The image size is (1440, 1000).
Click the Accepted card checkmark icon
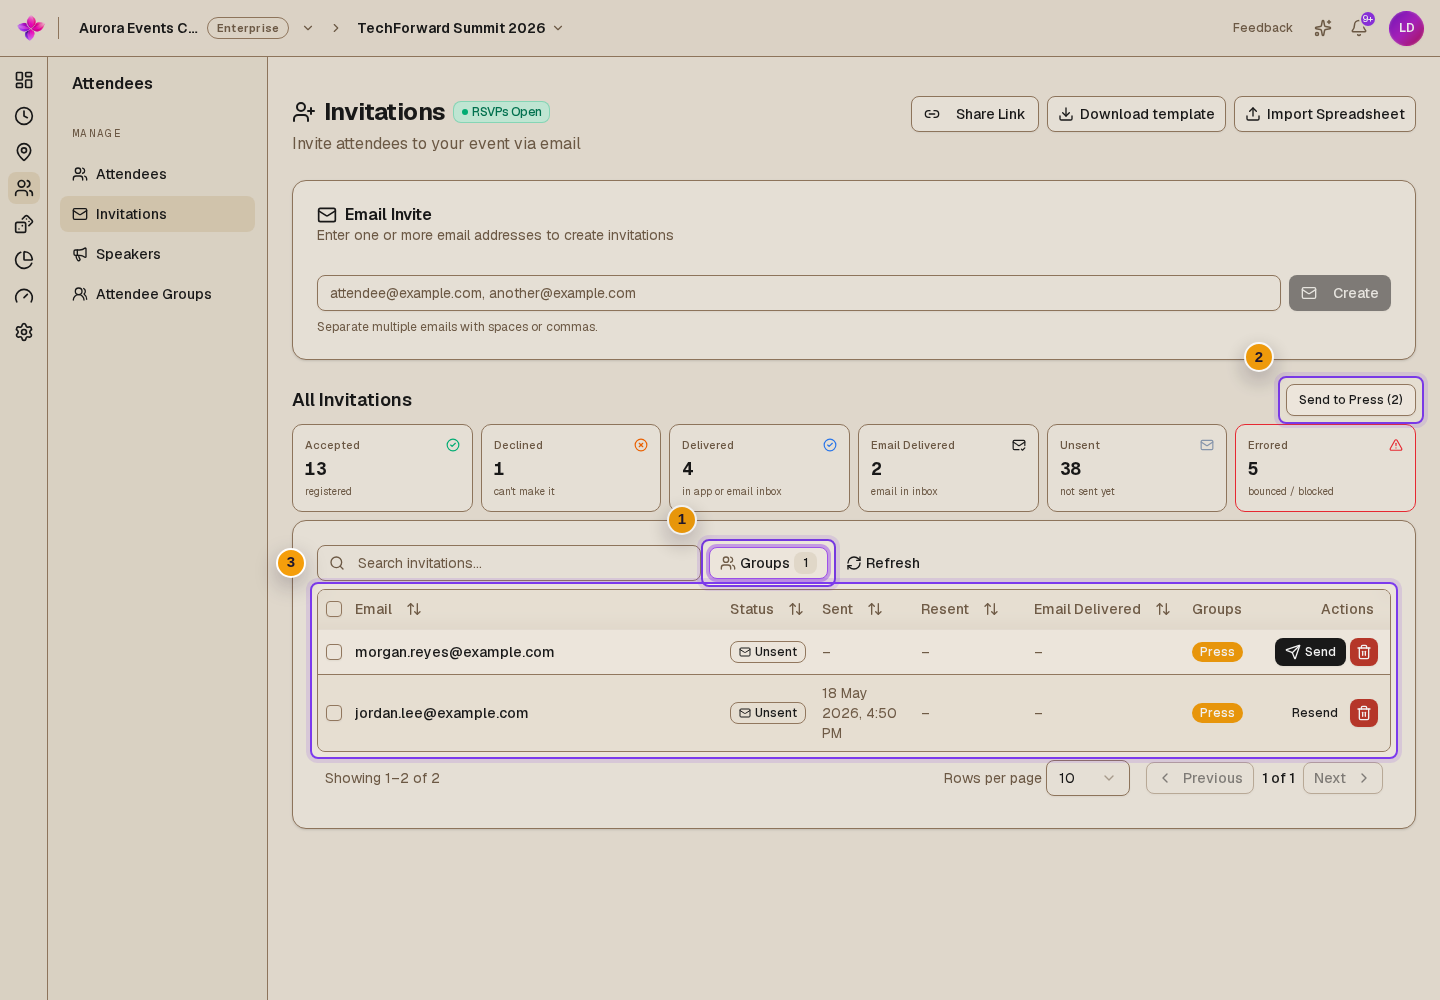(x=453, y=445)
